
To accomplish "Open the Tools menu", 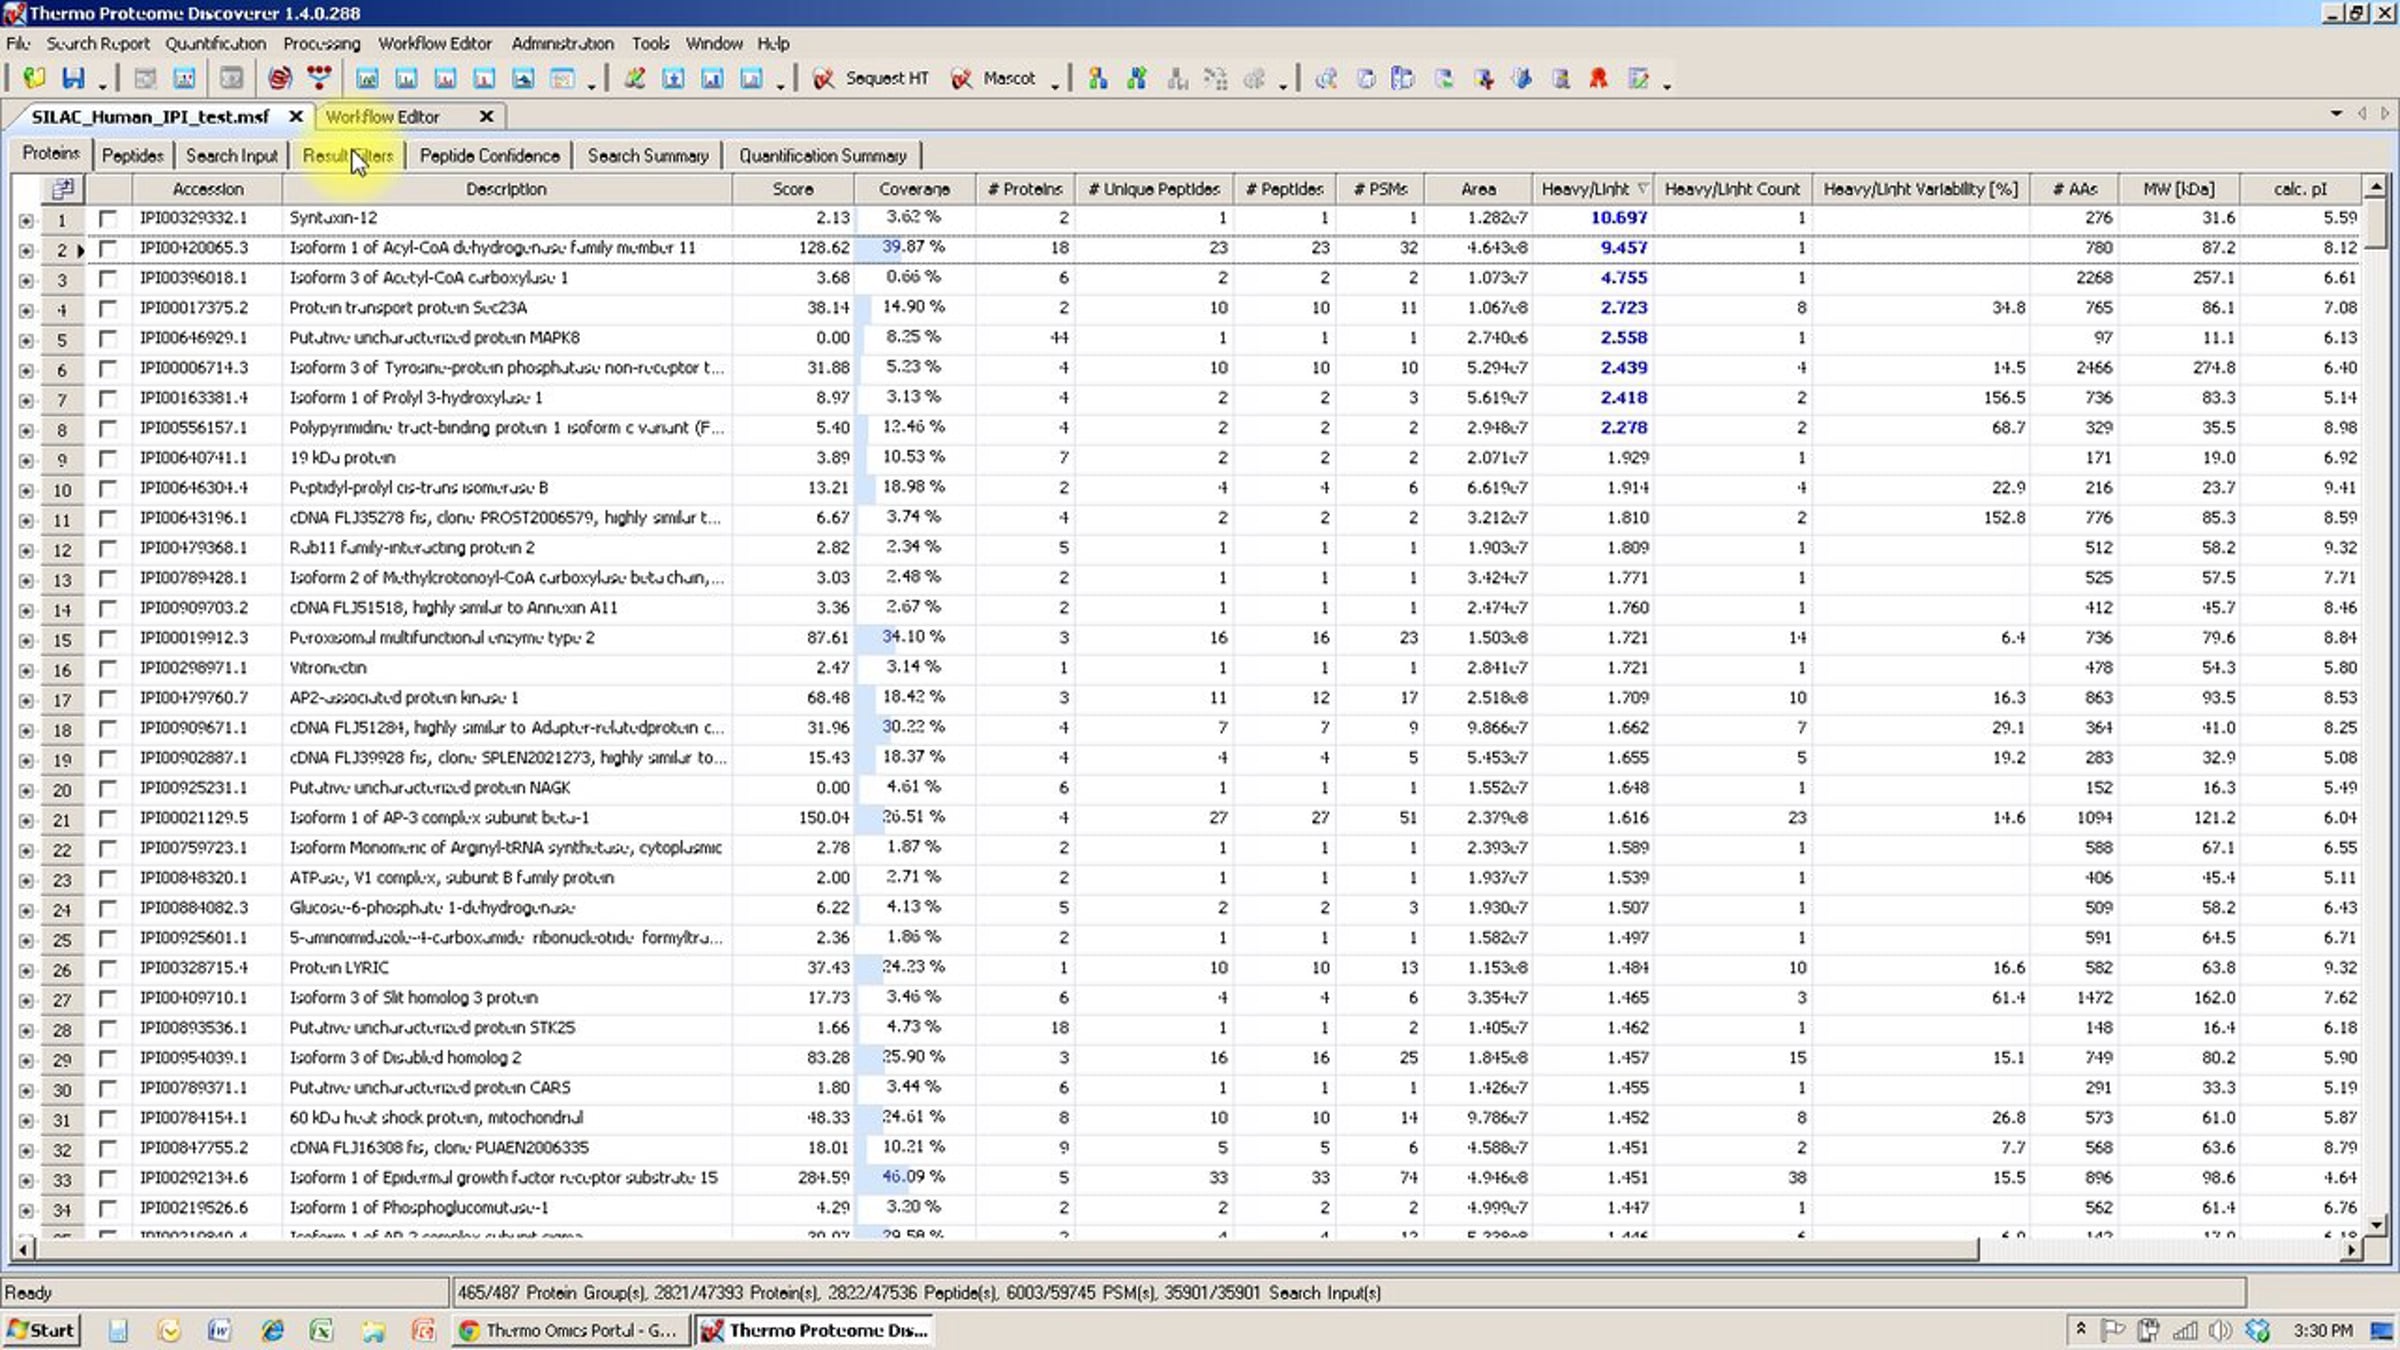I will click(x=650, y=43).
